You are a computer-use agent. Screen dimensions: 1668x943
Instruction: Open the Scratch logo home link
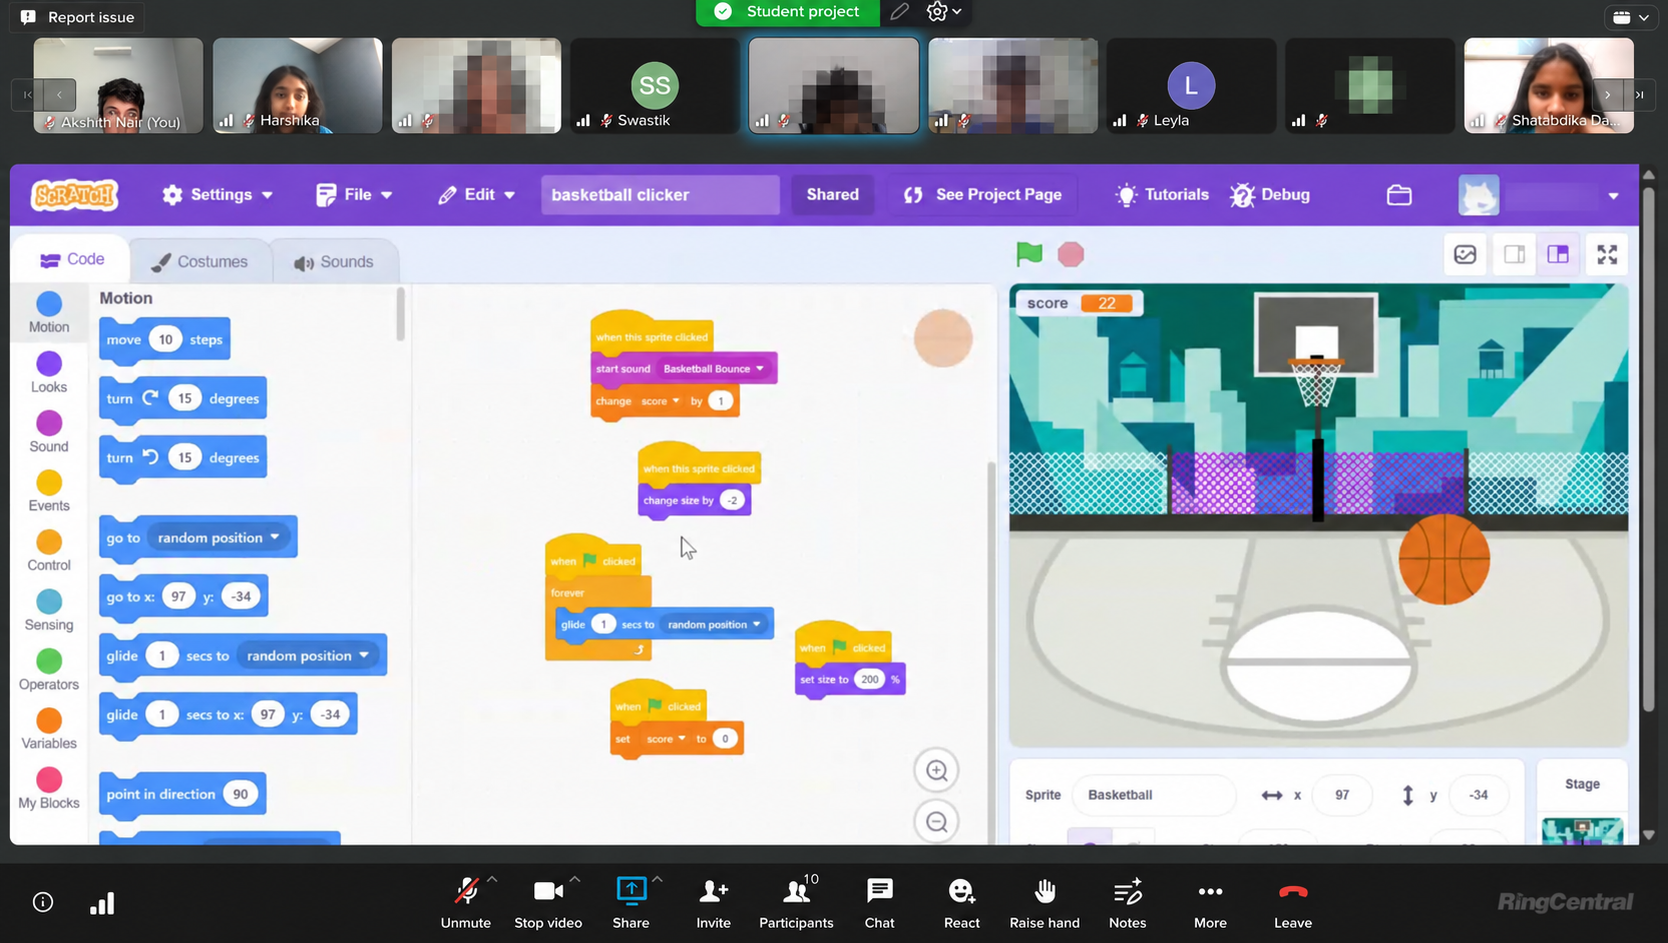[75, 195]
